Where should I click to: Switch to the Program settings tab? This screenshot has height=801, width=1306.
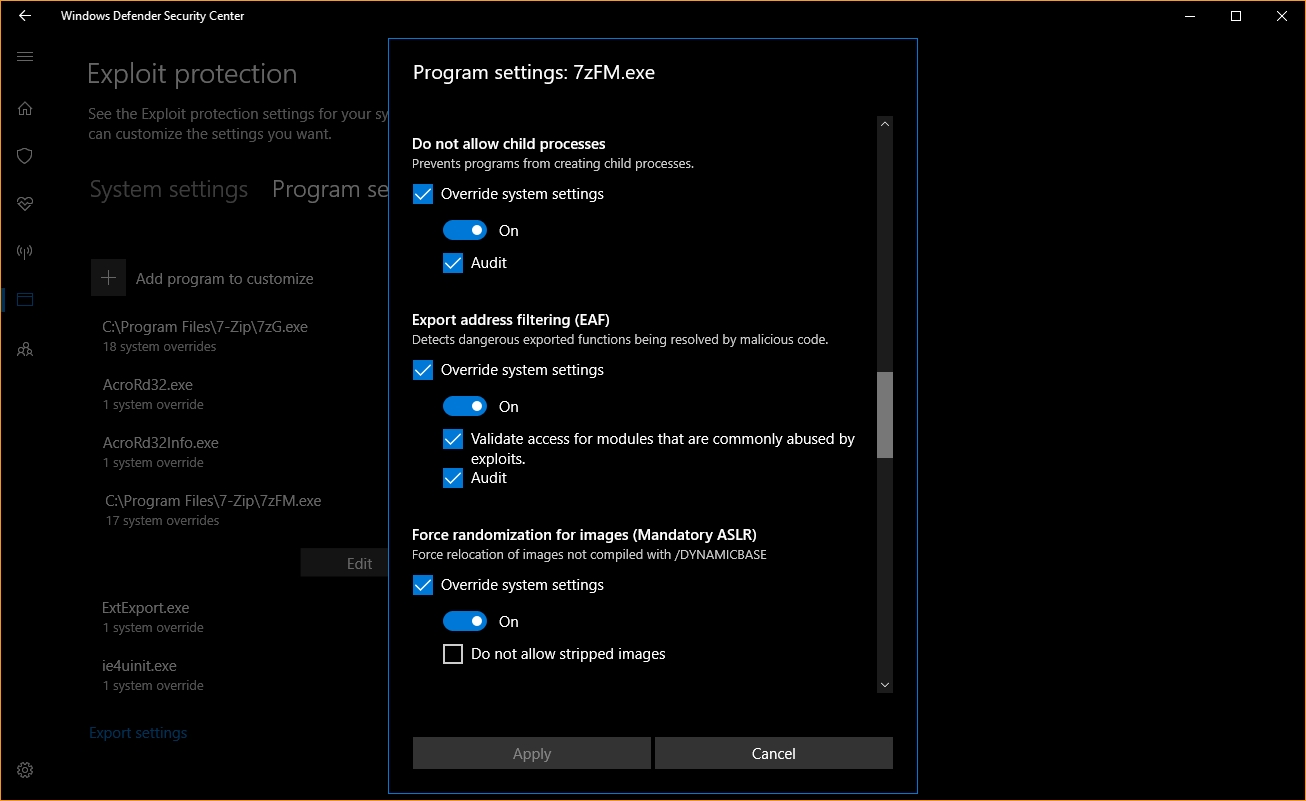point(330,190)
